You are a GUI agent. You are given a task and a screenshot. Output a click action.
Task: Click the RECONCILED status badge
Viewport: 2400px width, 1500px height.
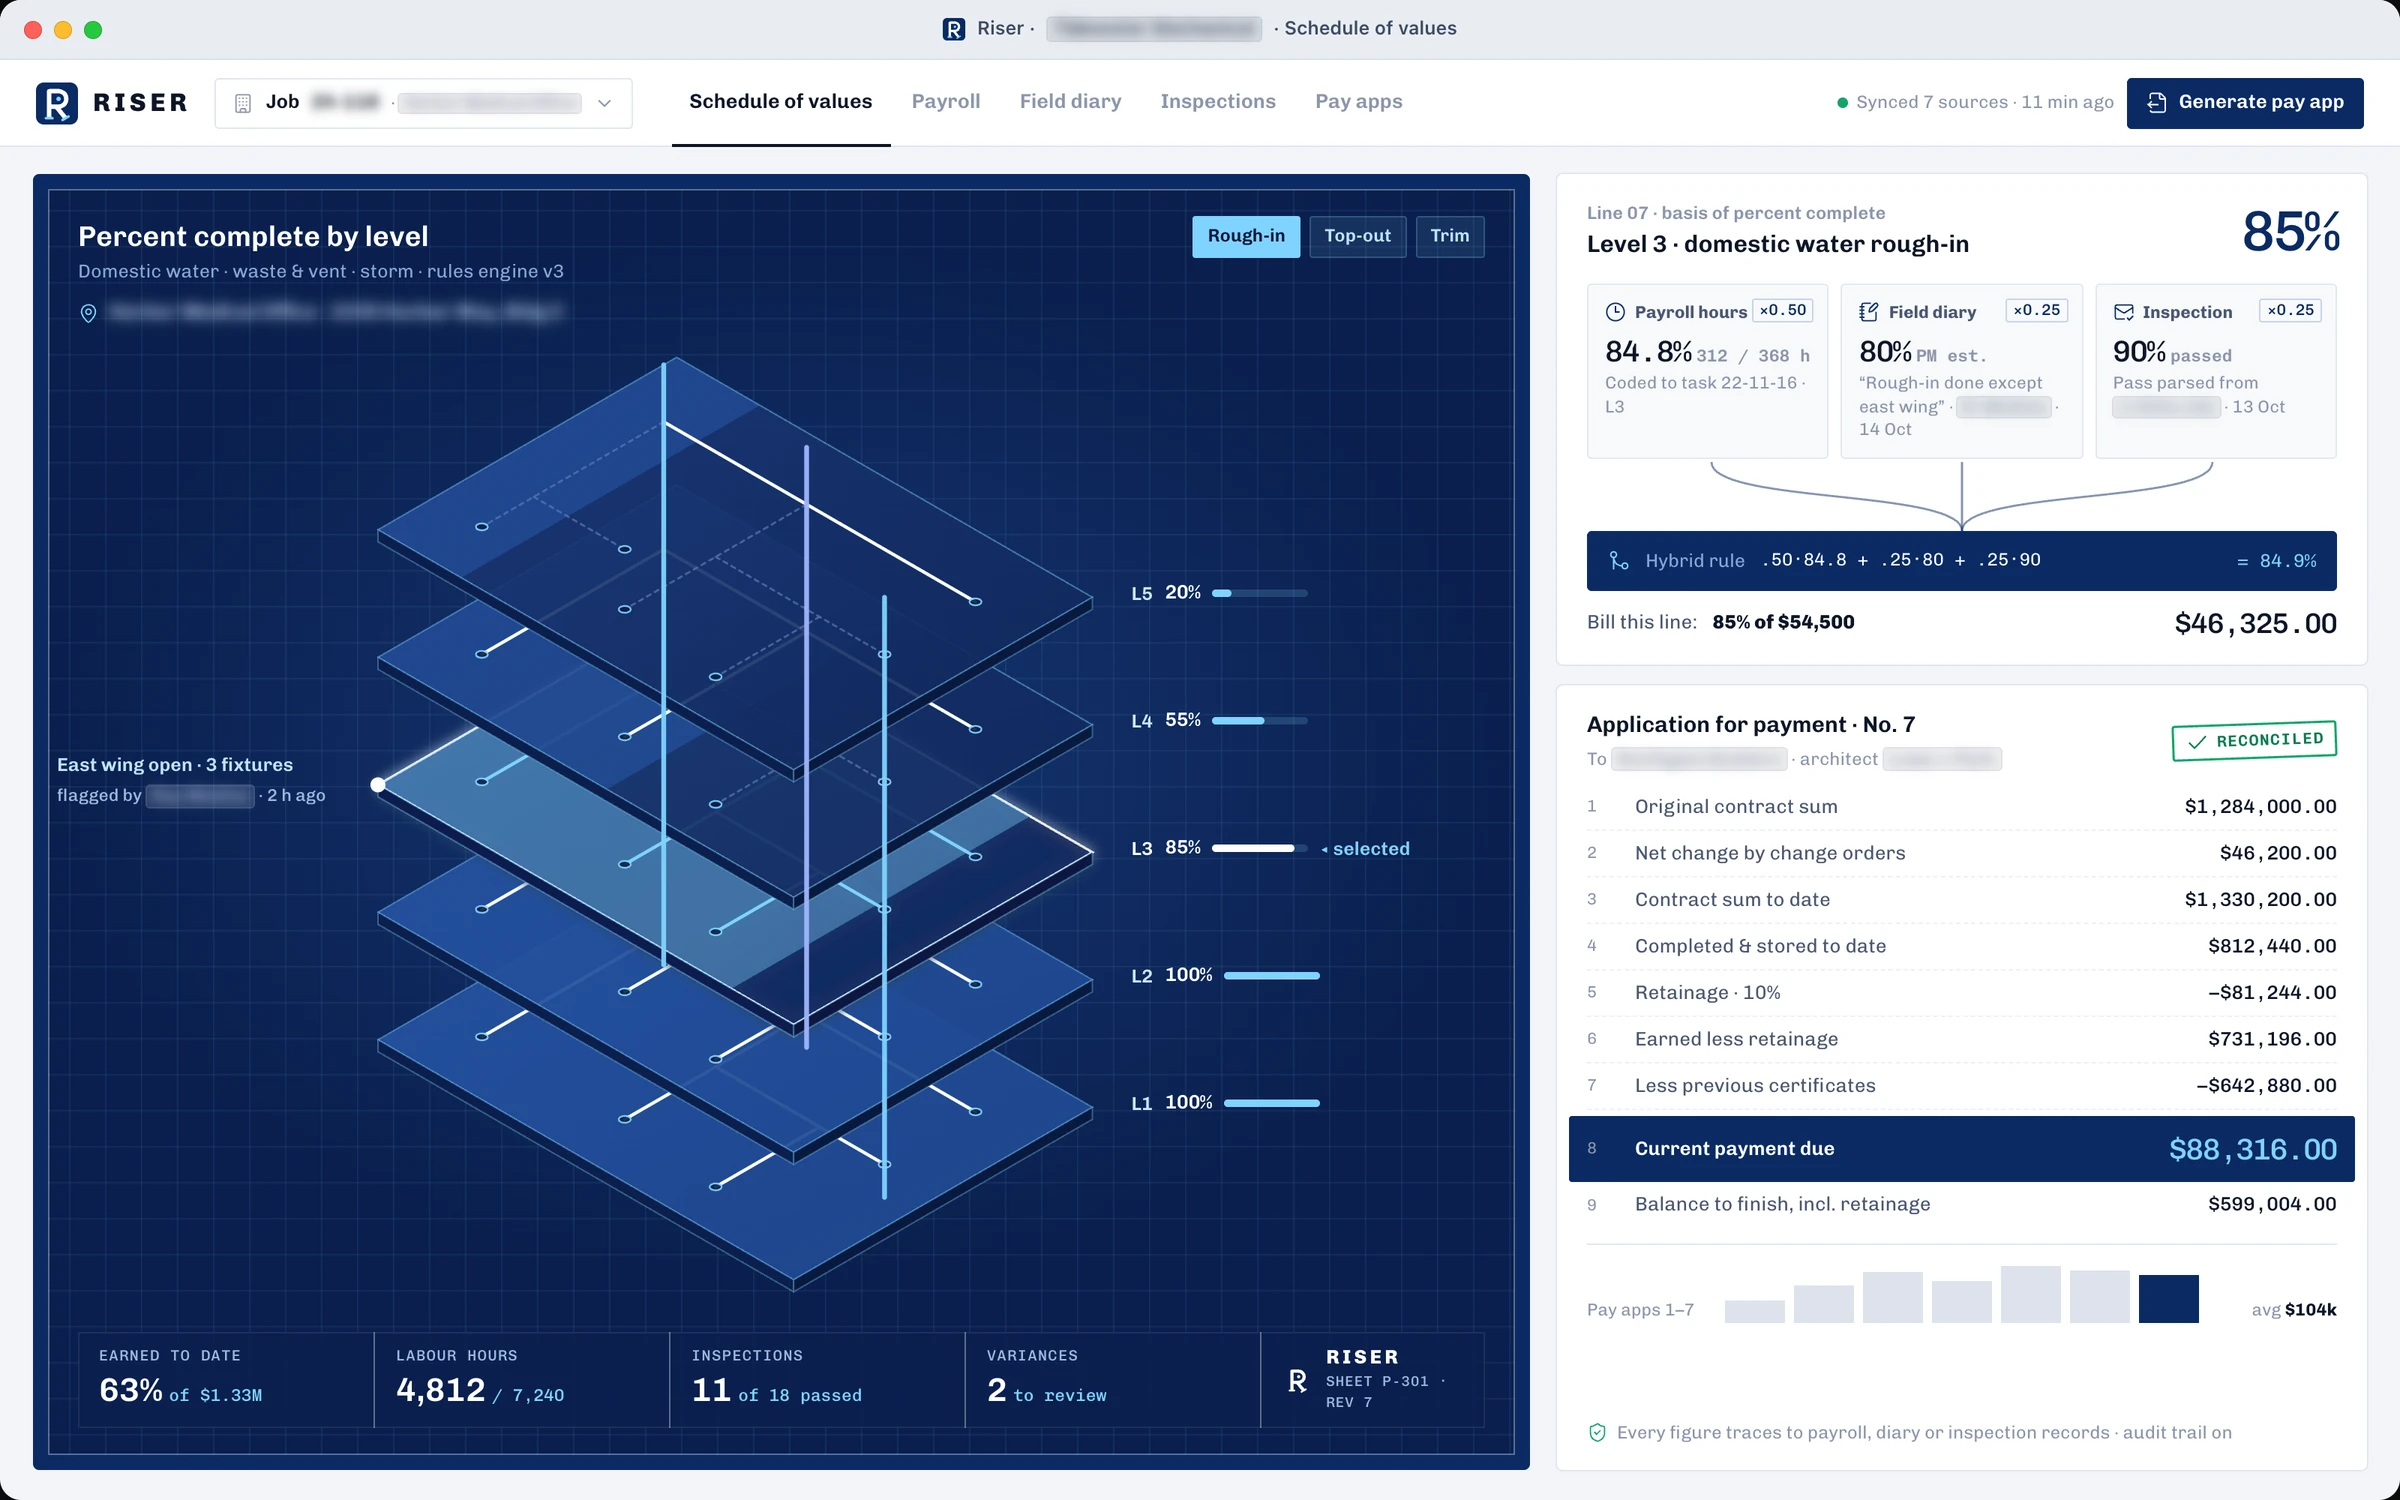point(2254,741)
